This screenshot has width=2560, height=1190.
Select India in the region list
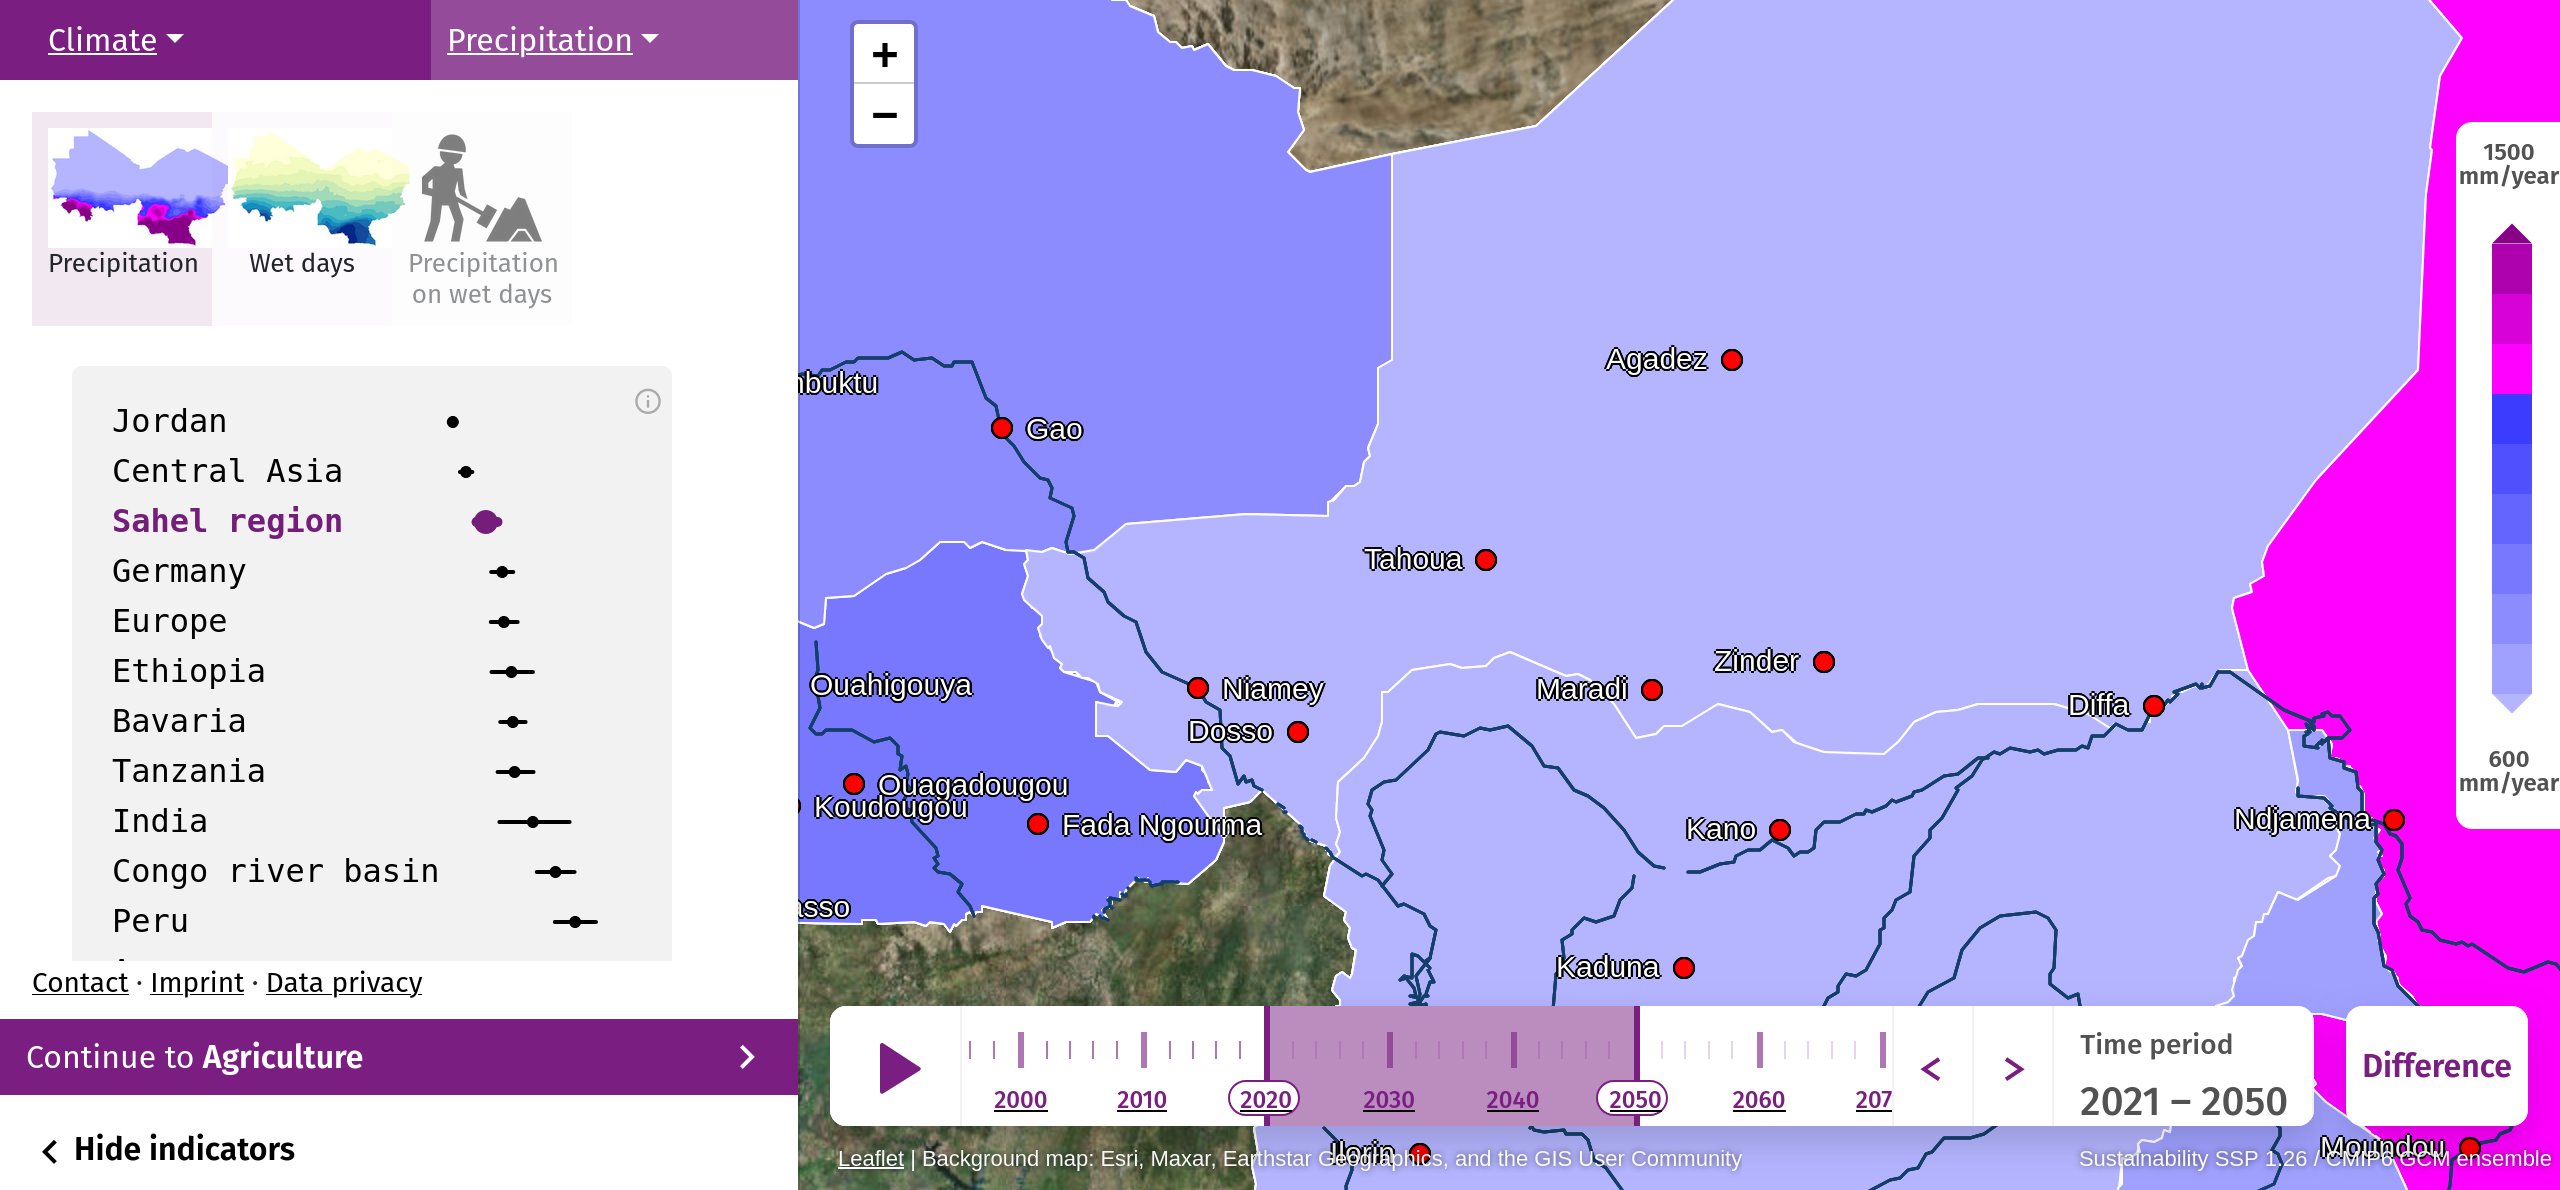tap(160, 821)
